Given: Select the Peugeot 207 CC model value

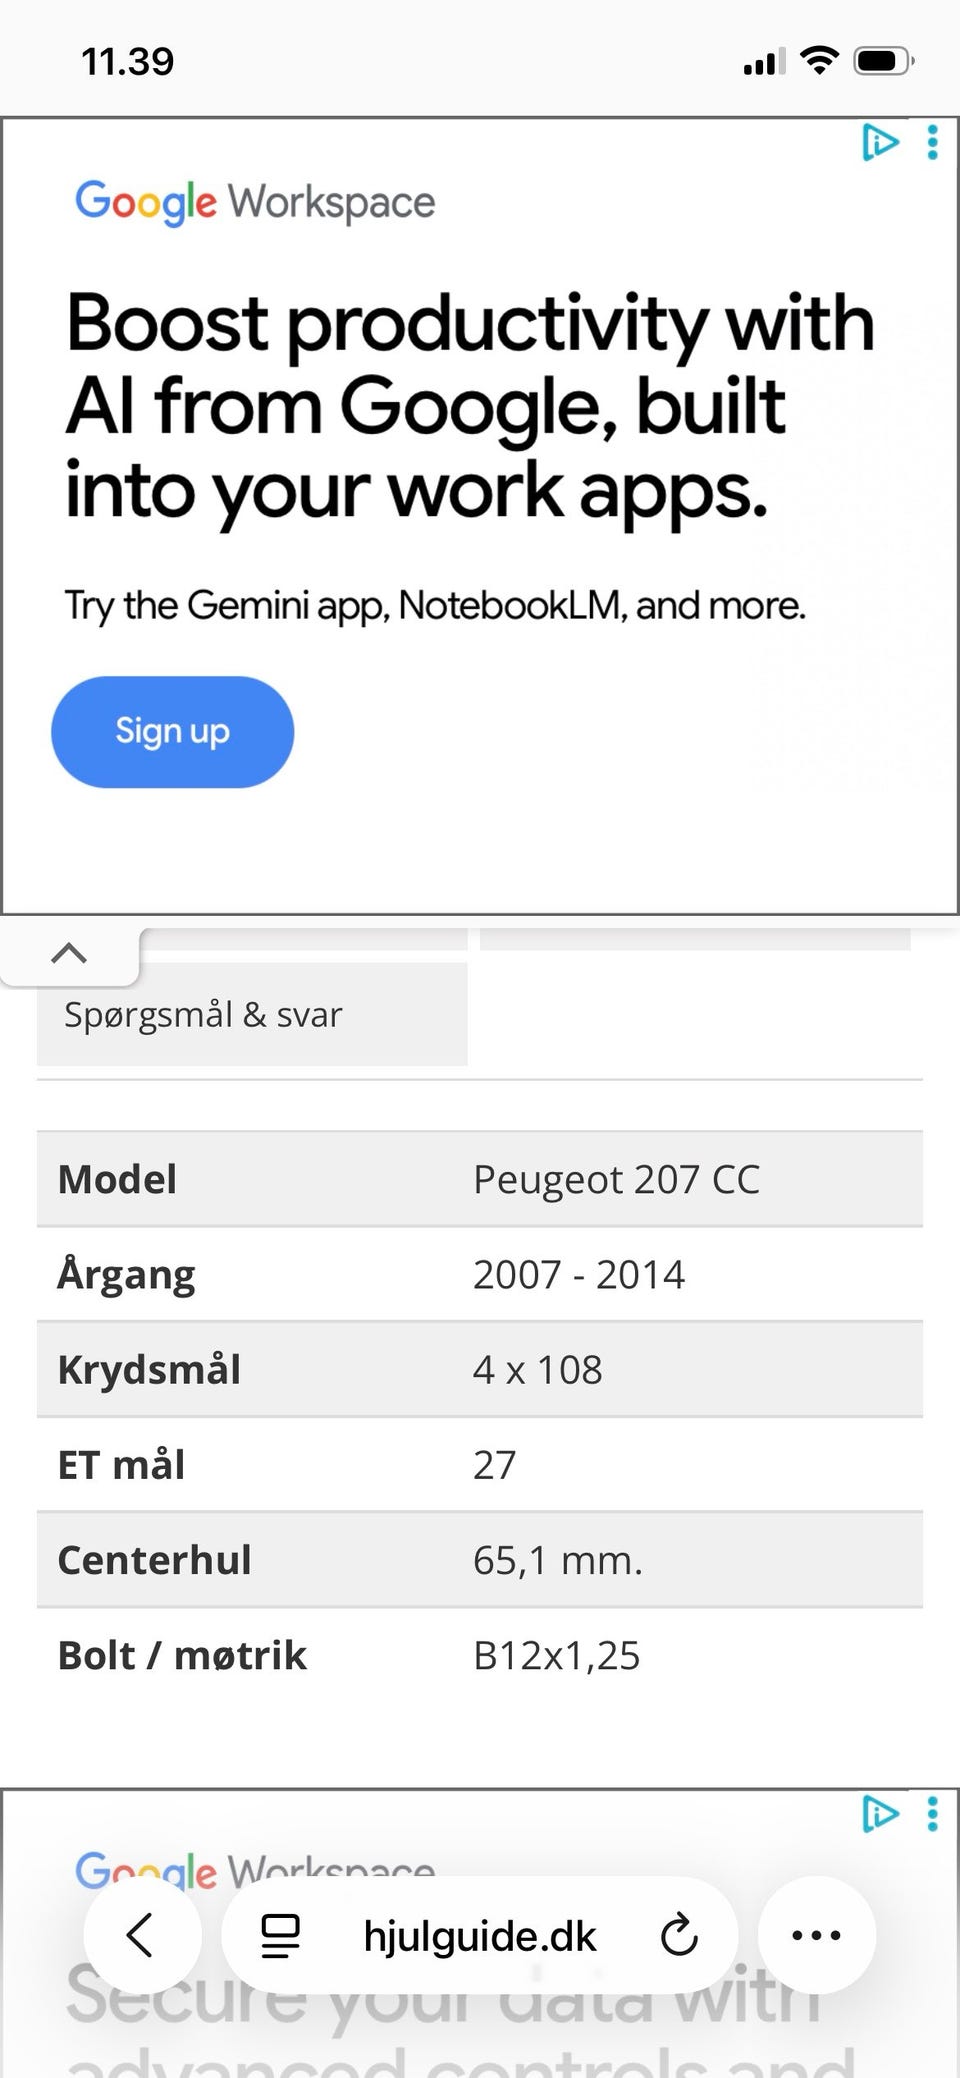Looking at the screenshot, I should coord(616,1180).
